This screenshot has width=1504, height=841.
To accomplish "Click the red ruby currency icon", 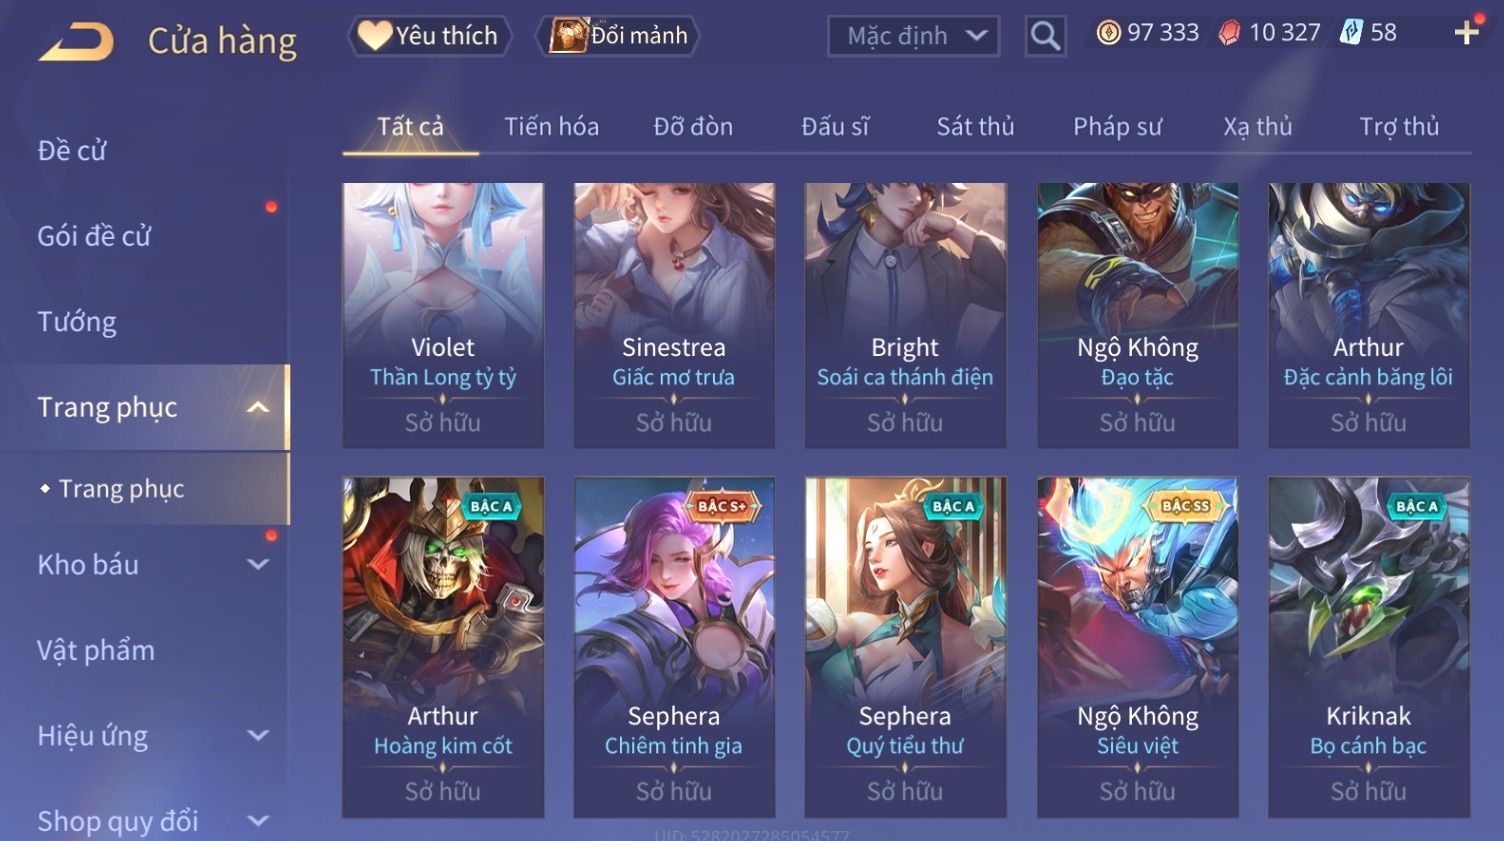I will (x=1229, y=33).
